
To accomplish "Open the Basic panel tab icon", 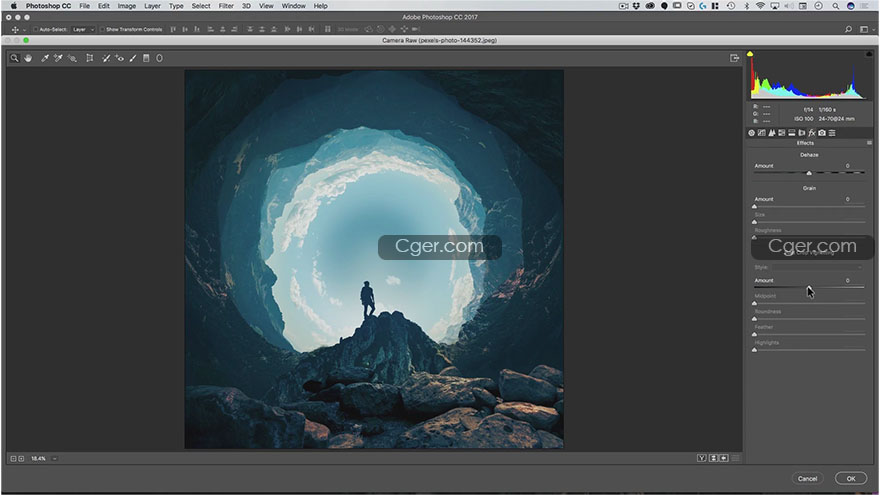I will (x=751, y=133).
